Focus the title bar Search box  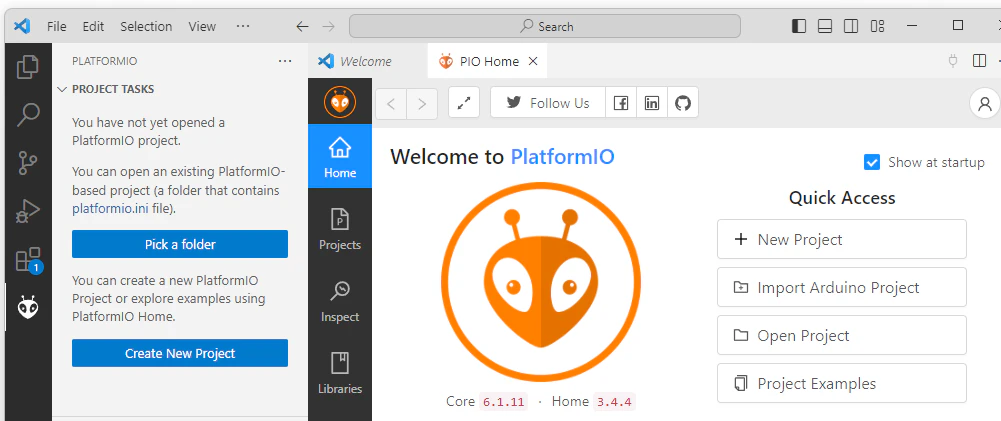[x=545, y=26]
